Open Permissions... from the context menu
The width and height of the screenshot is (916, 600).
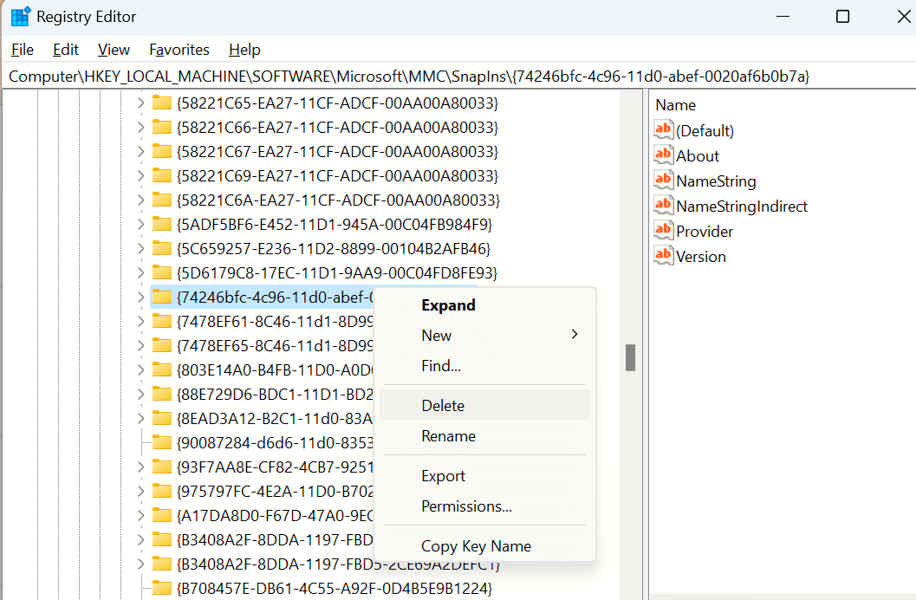pyautogui.click(x=466, y=506)
